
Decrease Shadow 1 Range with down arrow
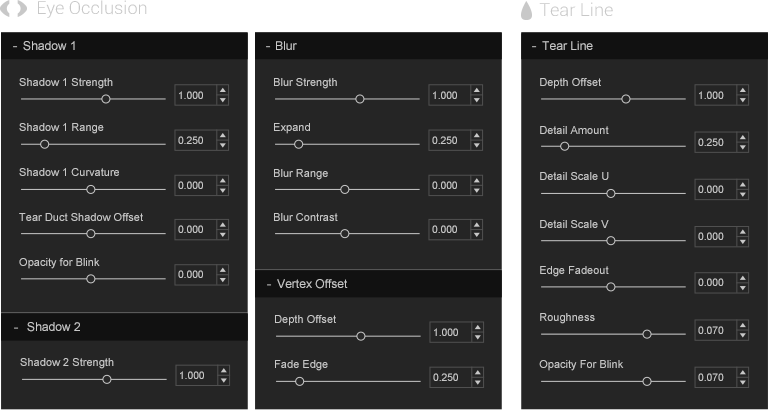click(x=222, y=145)
